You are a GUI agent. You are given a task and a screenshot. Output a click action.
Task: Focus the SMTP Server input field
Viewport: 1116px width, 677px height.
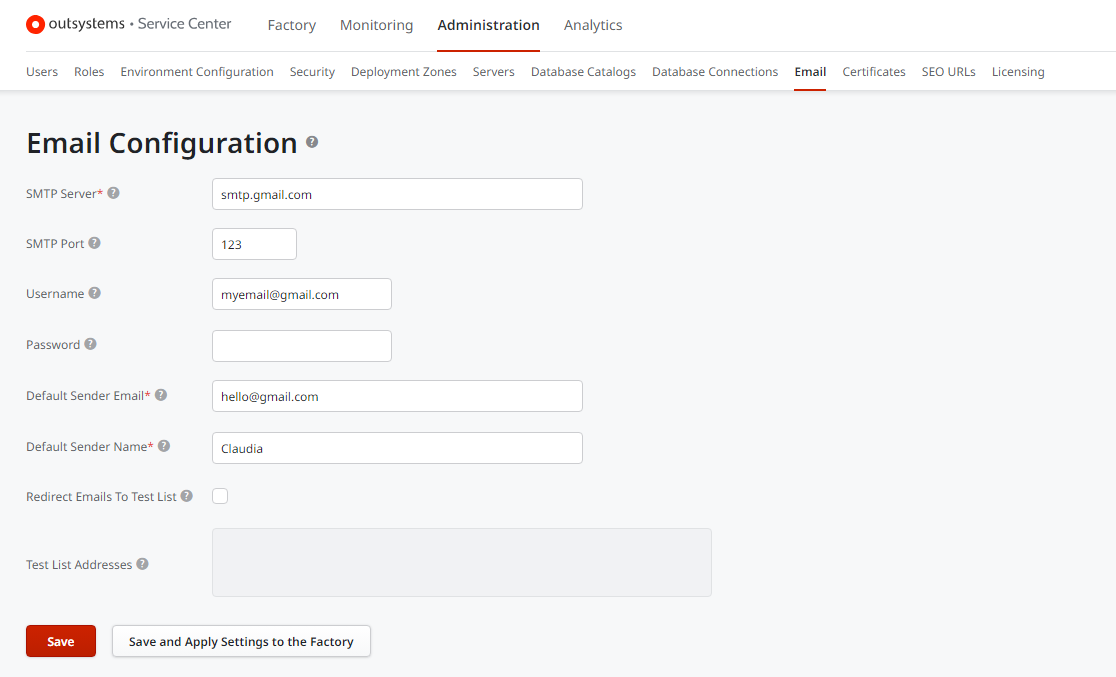pyautogui.click(x=397, y=194)
